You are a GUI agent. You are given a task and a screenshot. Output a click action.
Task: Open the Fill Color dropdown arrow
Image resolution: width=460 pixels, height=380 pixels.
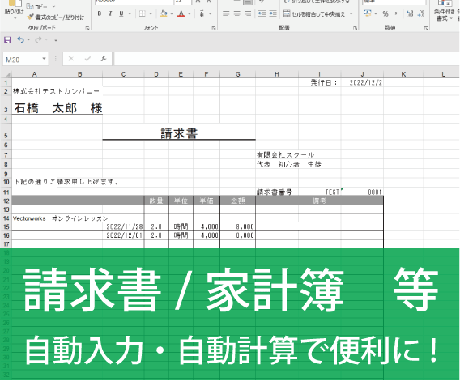click(x=172, y=14)
